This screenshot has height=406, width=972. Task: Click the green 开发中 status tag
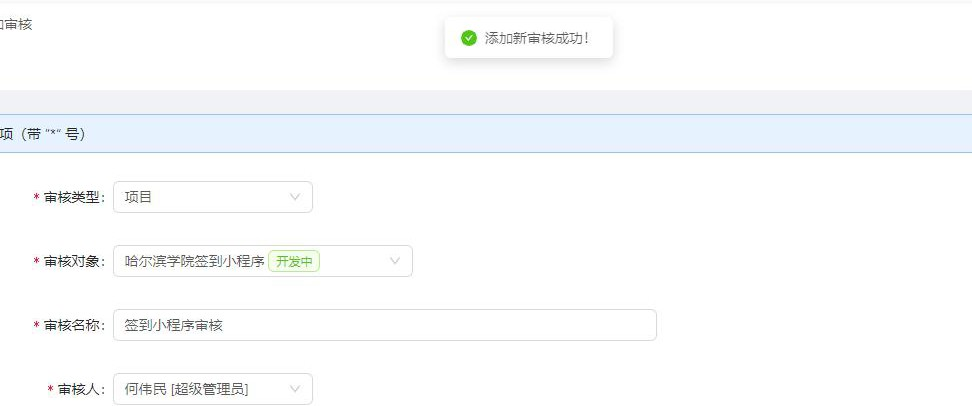point(294,261)
